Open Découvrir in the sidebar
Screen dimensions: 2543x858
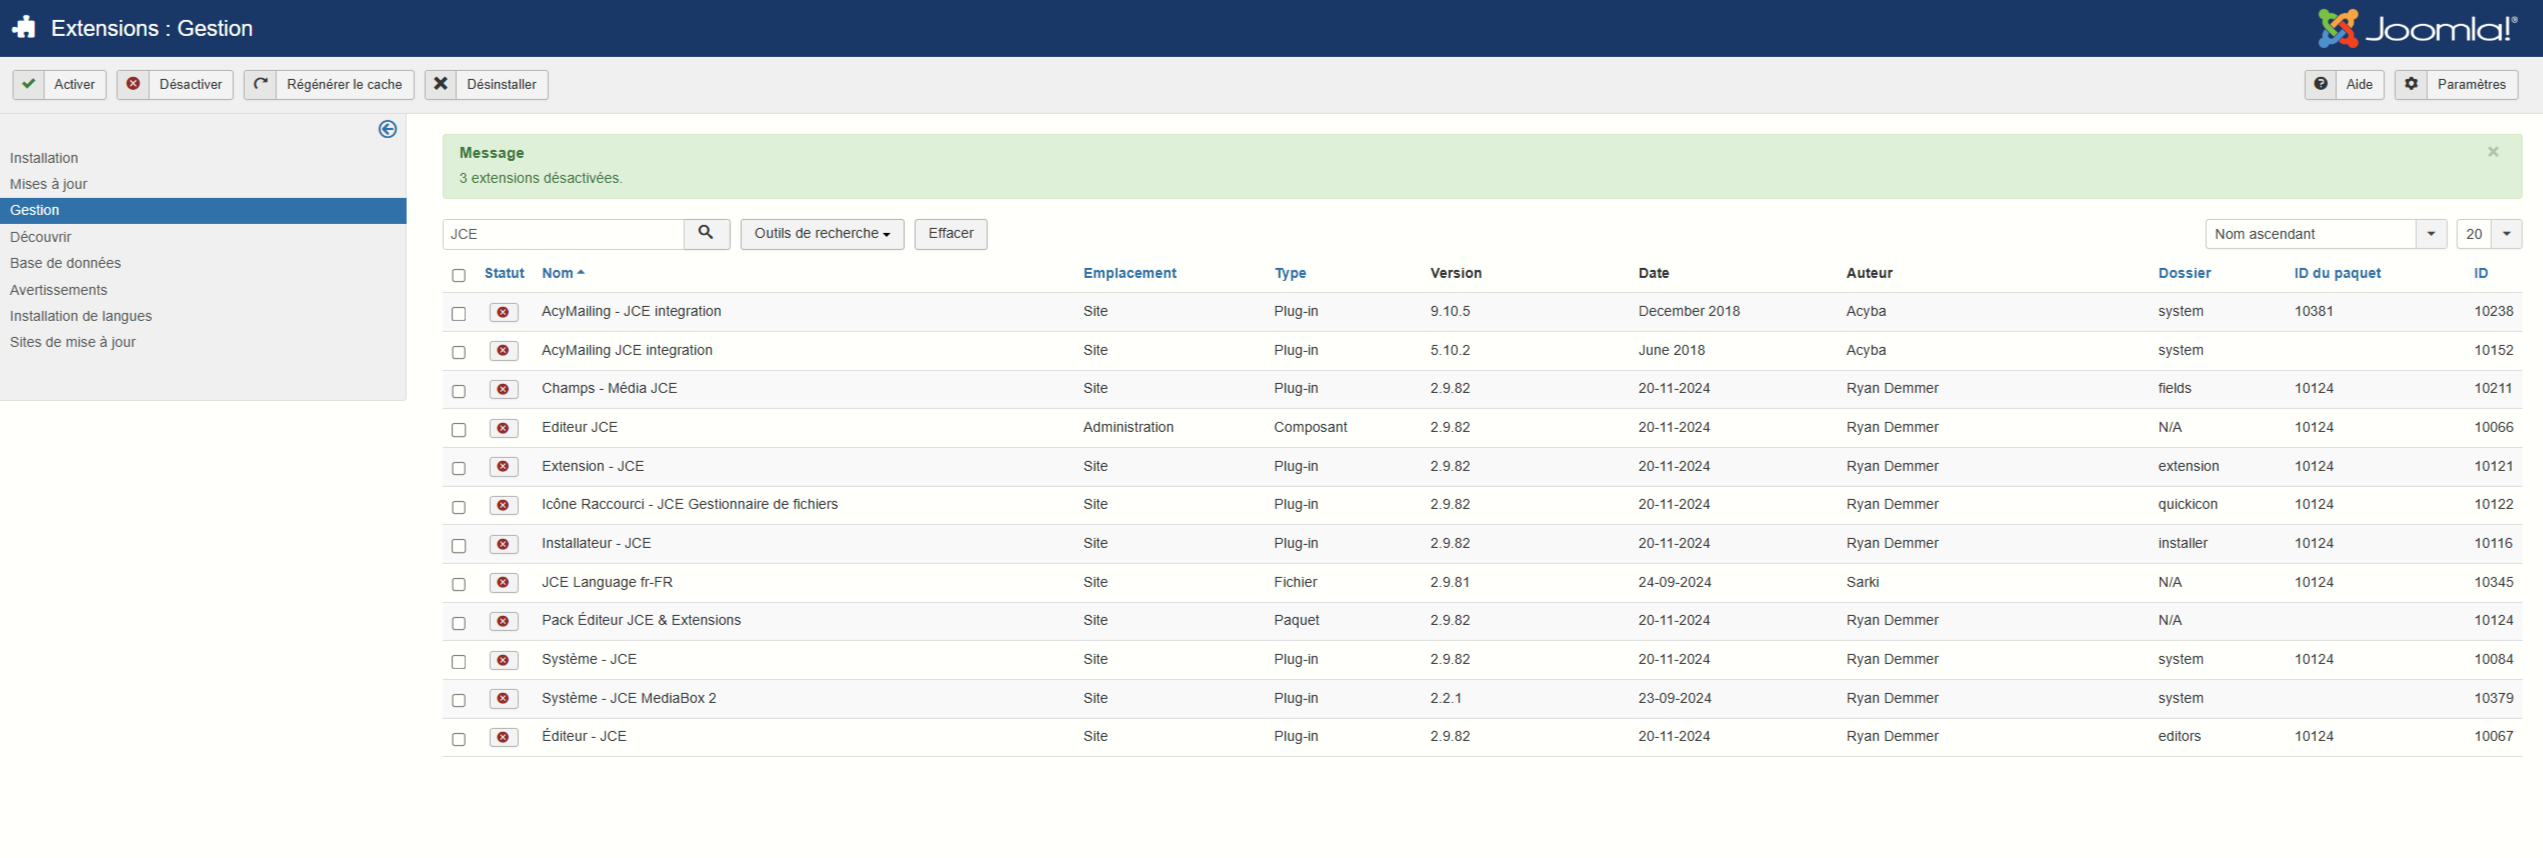pos(41,237)
